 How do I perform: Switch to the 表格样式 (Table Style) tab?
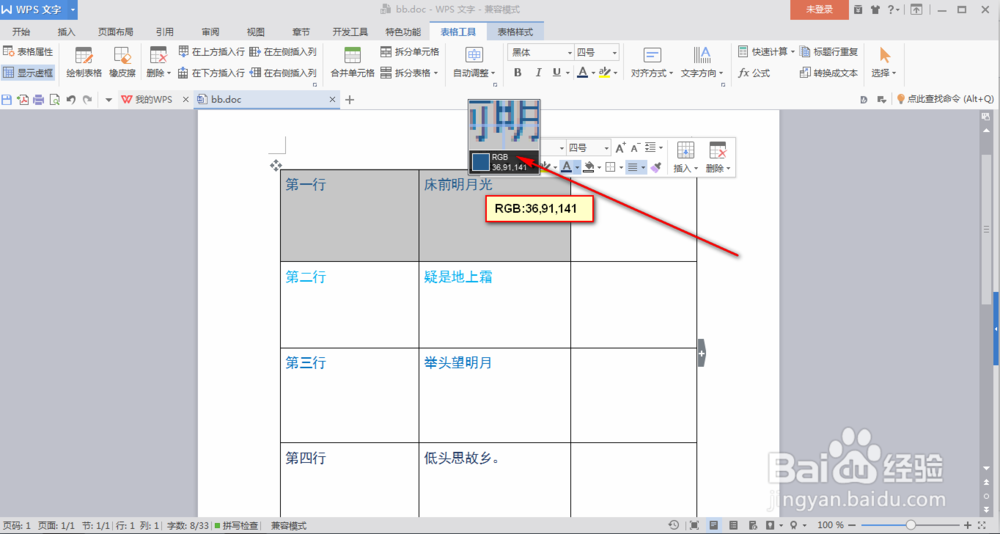515,31
